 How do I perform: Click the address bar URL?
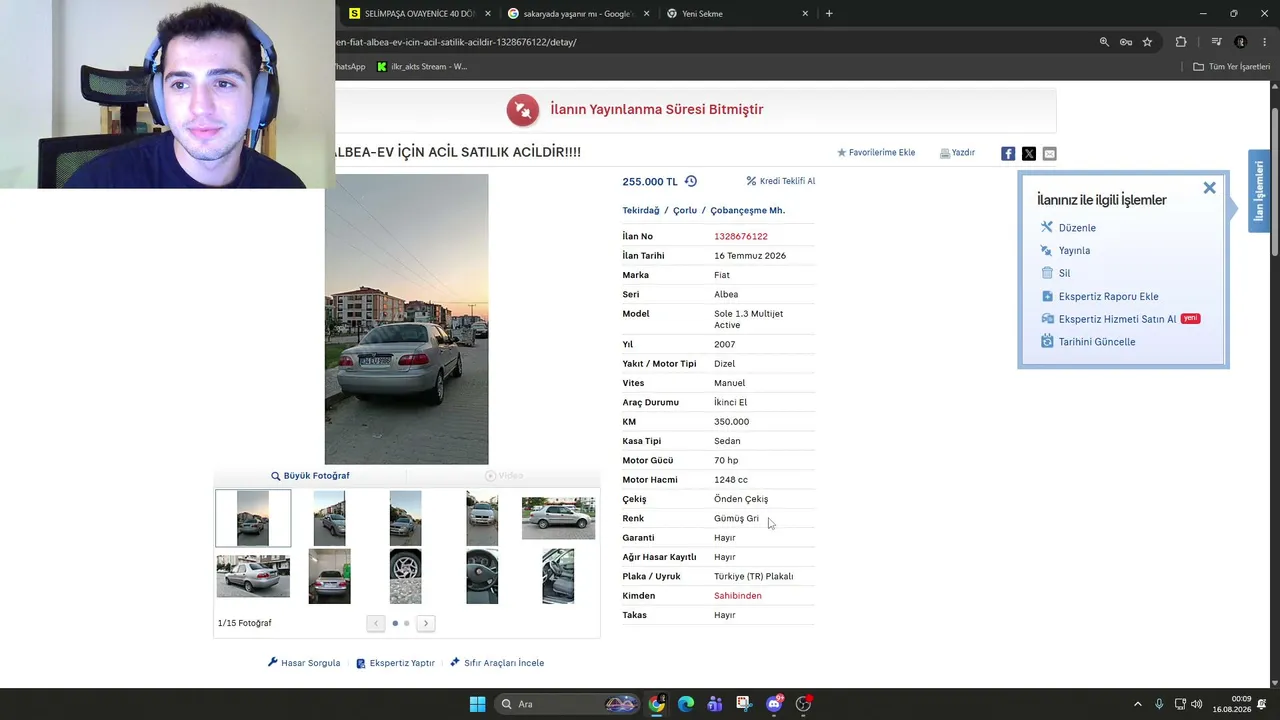point(456,42)
